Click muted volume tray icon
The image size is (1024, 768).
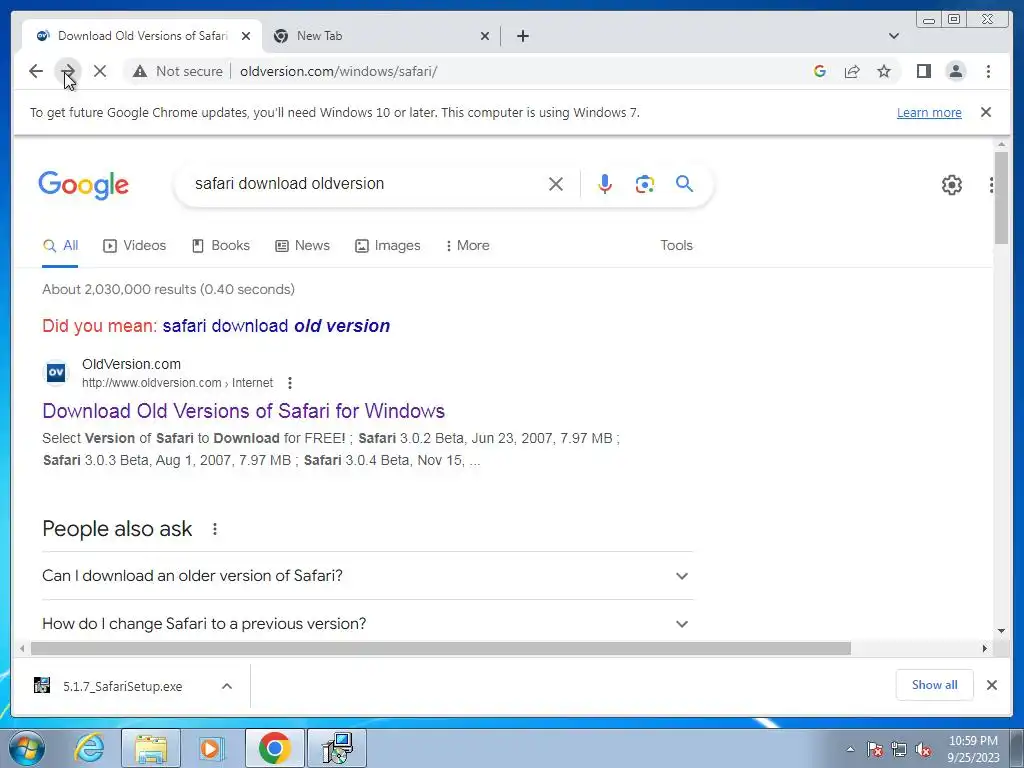pos(923,749)
